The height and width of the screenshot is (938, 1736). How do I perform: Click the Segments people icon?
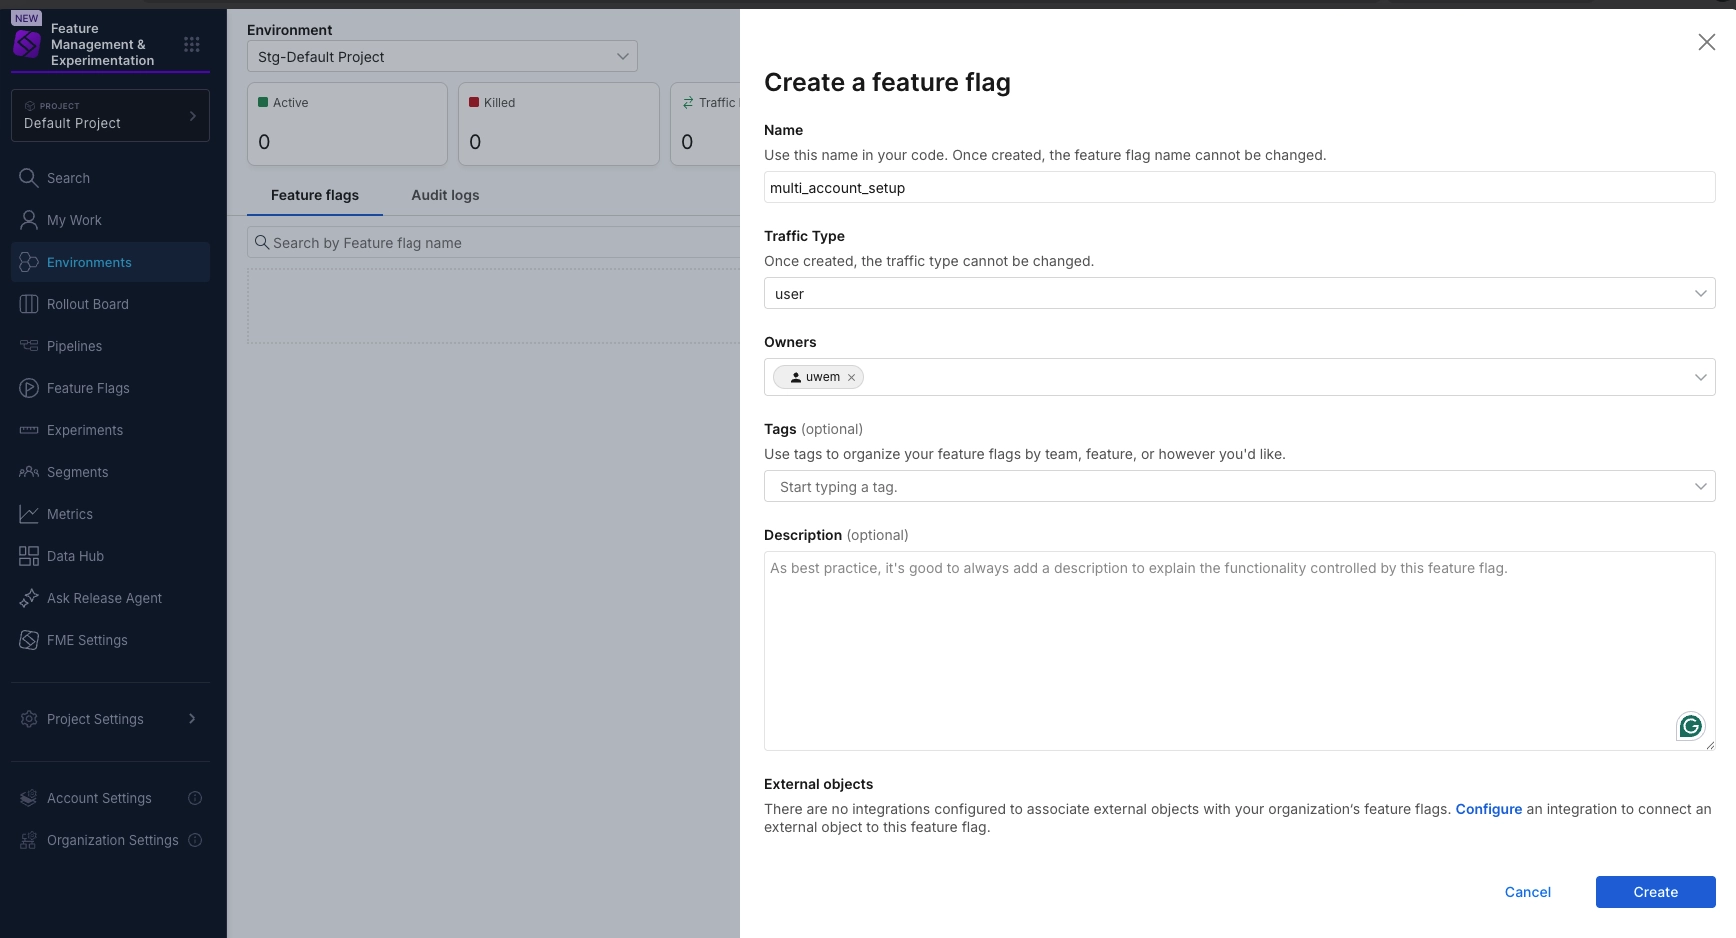29,472
